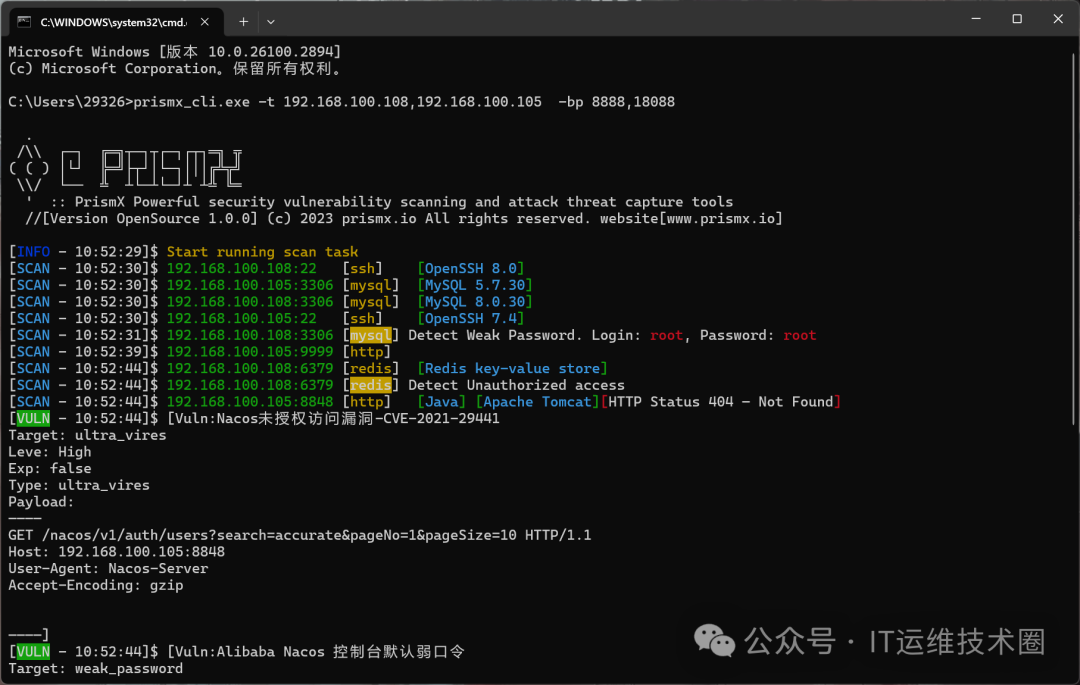Click the 'Payload:' label
Viewport: 1080px width, 685px height.
(x=41, y=502)
